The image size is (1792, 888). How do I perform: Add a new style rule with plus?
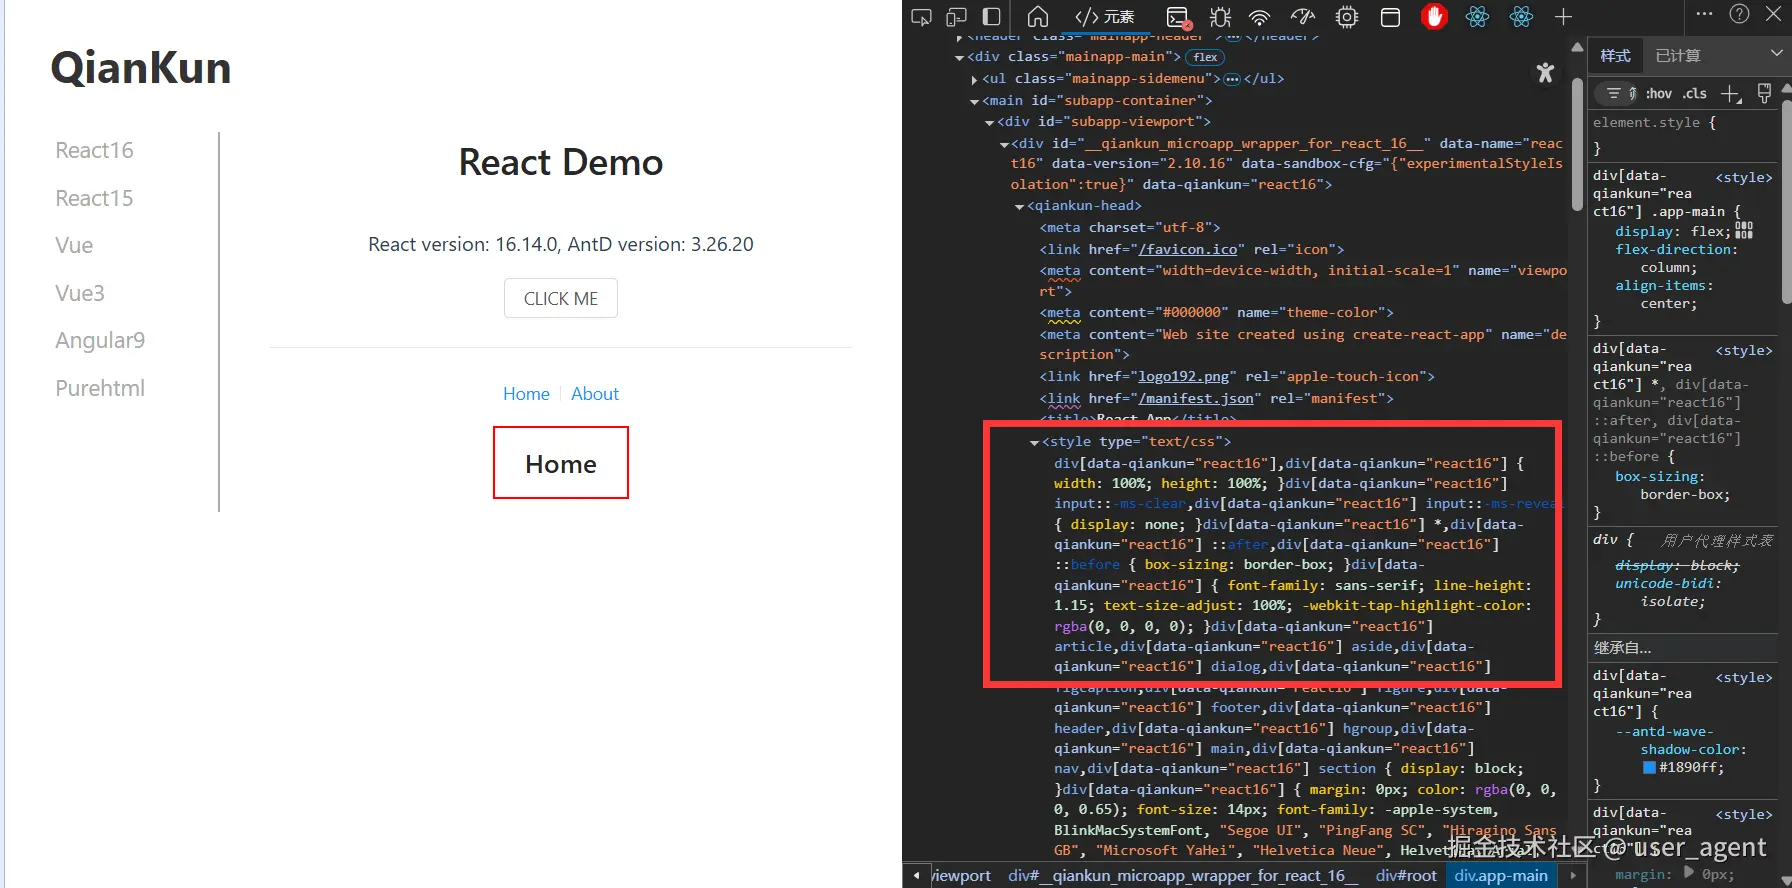point(1731,93)
